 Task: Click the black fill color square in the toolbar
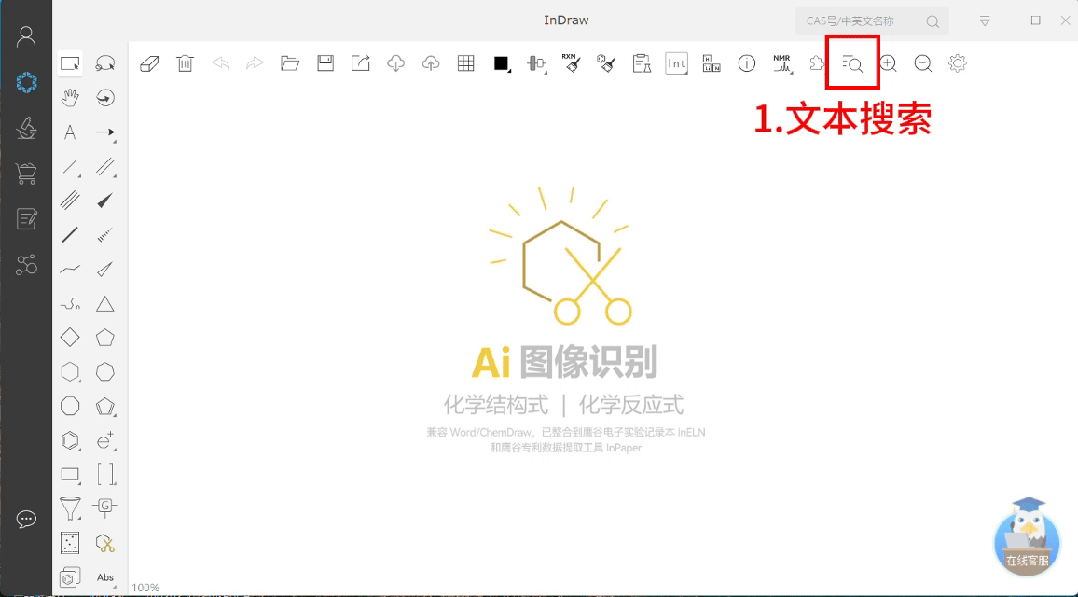(501, 63)
